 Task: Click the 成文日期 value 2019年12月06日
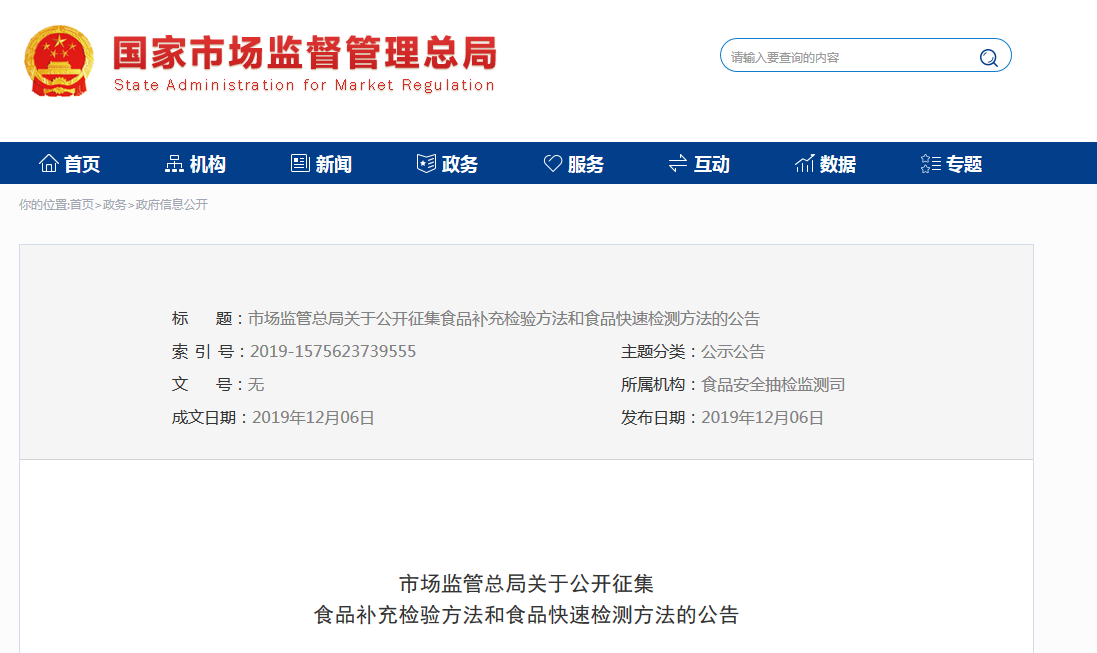tap(313, 418)
